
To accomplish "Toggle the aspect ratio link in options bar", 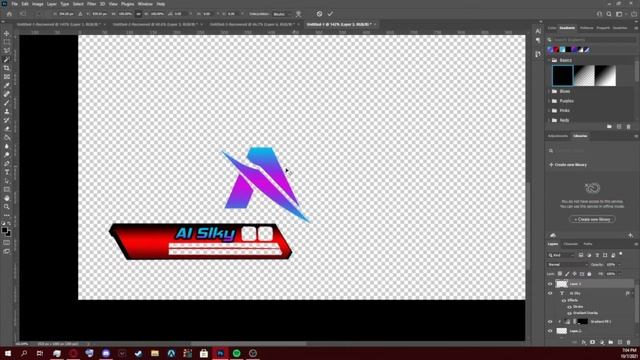I will click(x=138, y=14).
